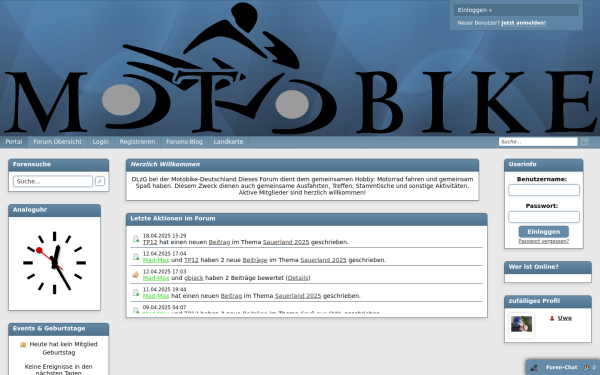
Task: Click the Einloggen button in Userinfo
Action: [x=544, y=232]
